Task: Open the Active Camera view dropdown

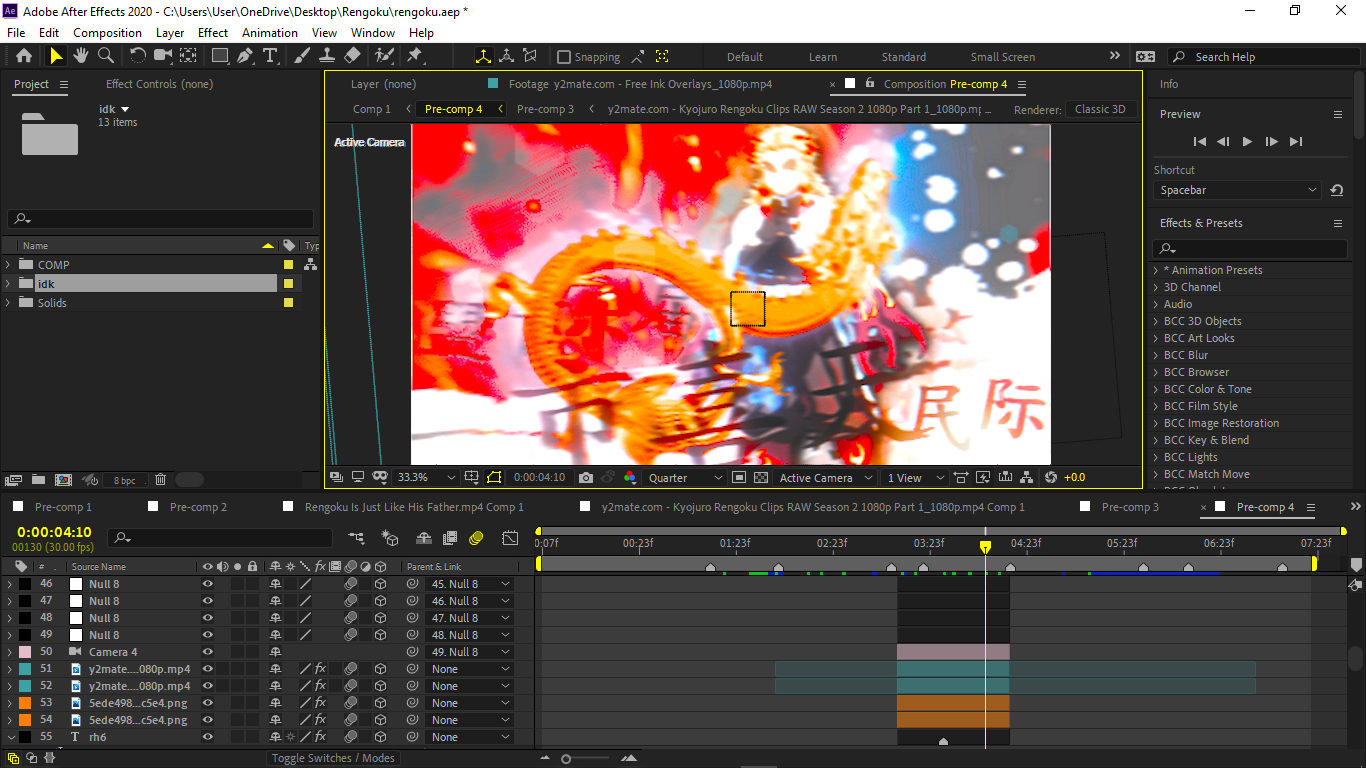Action: click(x=826, y=478)
